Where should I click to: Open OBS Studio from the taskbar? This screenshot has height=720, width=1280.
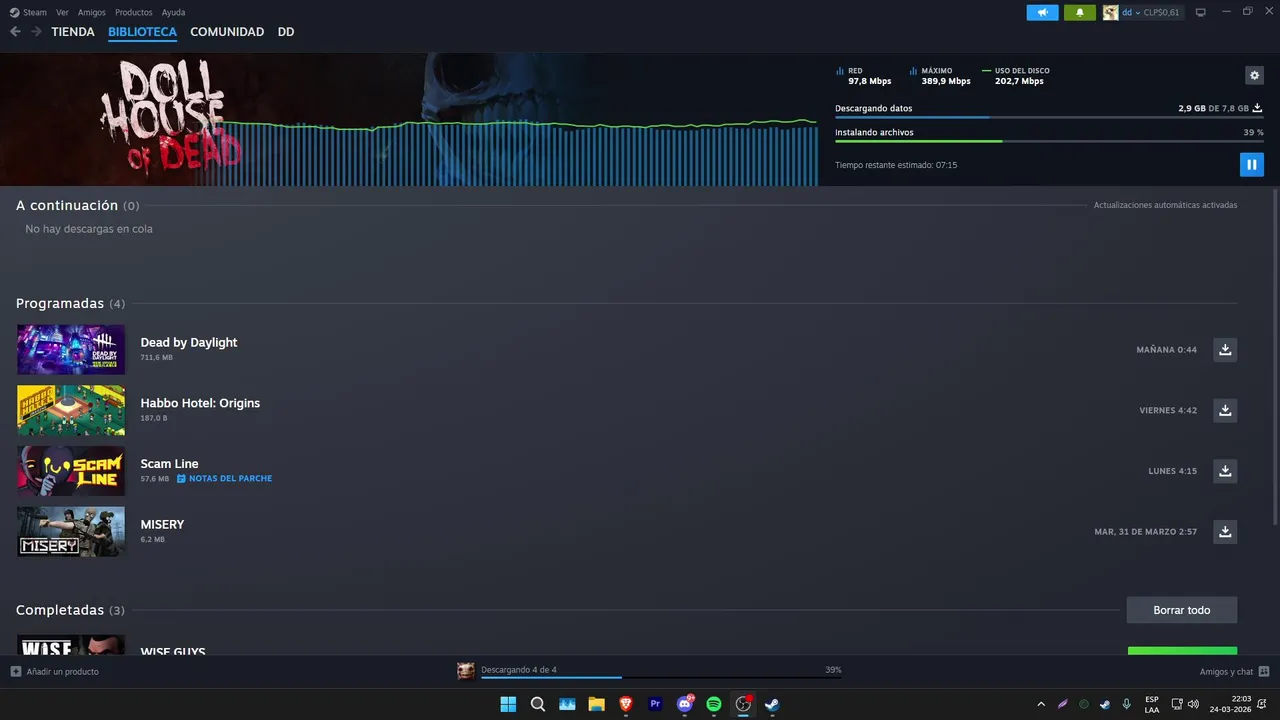pyautogui.click(x=743, y=704)
